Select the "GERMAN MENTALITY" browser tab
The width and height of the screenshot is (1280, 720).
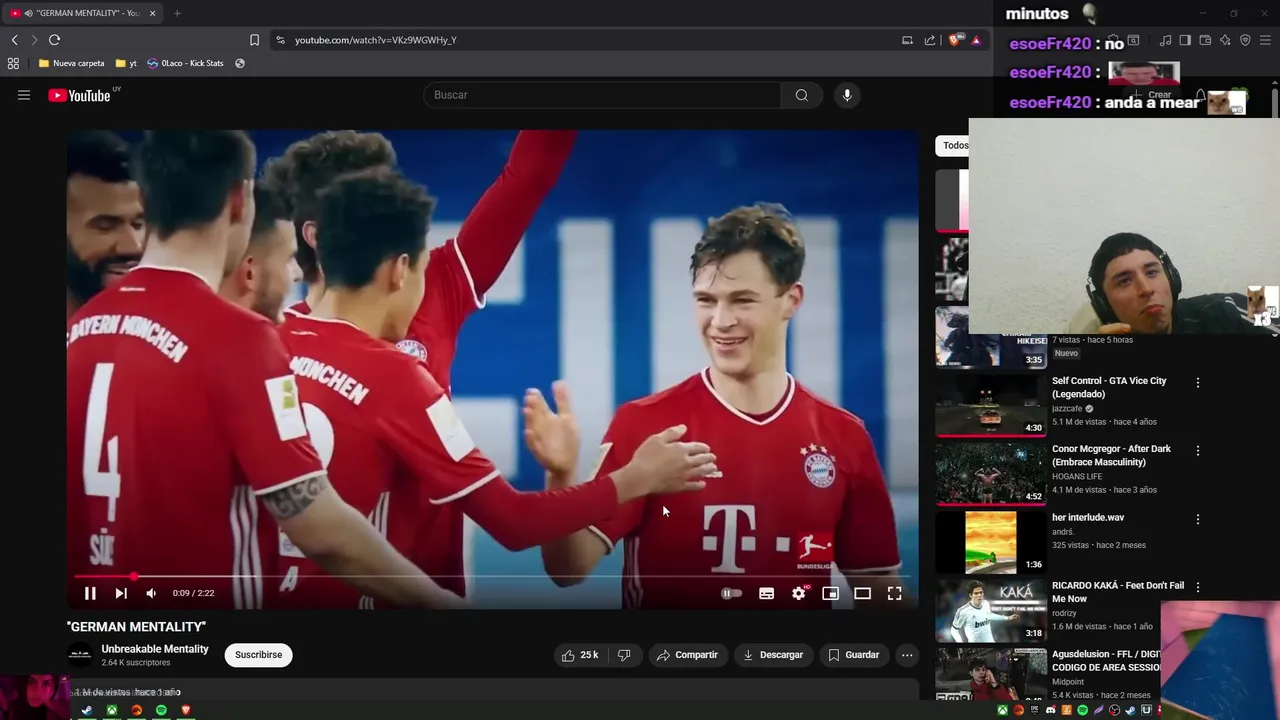(x=83, y=13)
